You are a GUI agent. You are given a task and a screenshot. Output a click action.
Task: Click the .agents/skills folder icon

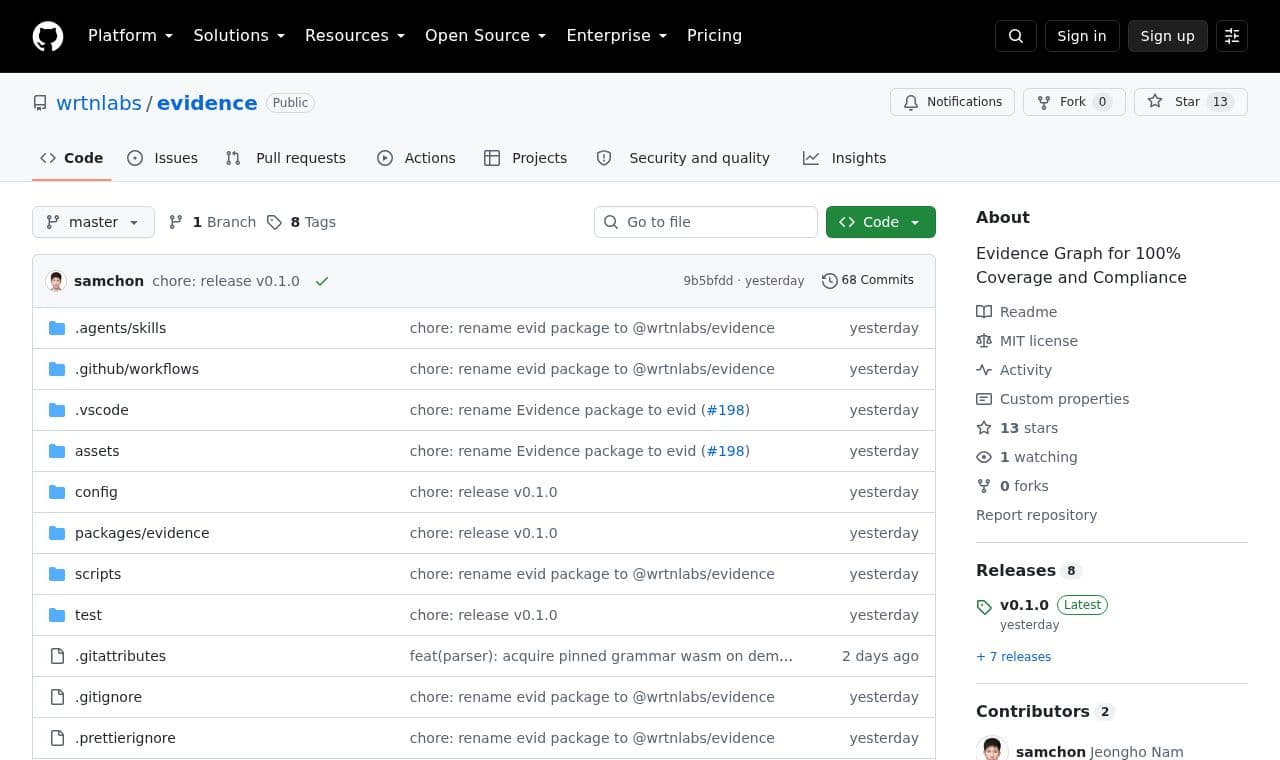(57, 328)
